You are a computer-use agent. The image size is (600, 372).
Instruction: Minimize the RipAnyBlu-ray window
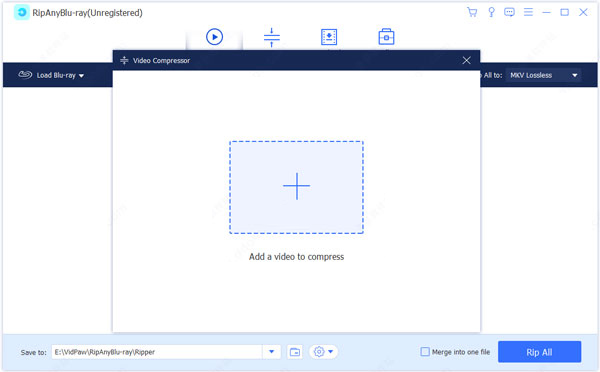coord(546,13)
